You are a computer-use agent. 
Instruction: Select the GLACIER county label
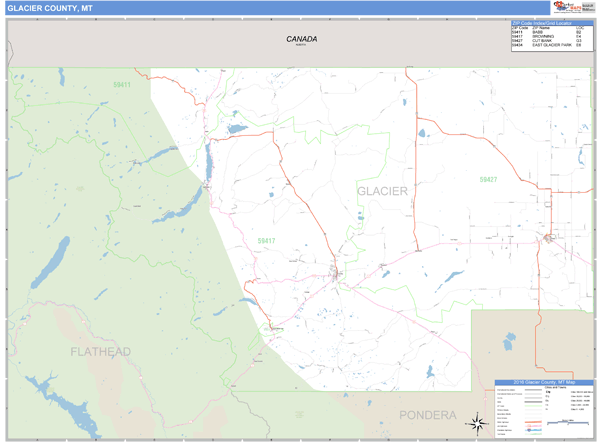tap(382, 191)
